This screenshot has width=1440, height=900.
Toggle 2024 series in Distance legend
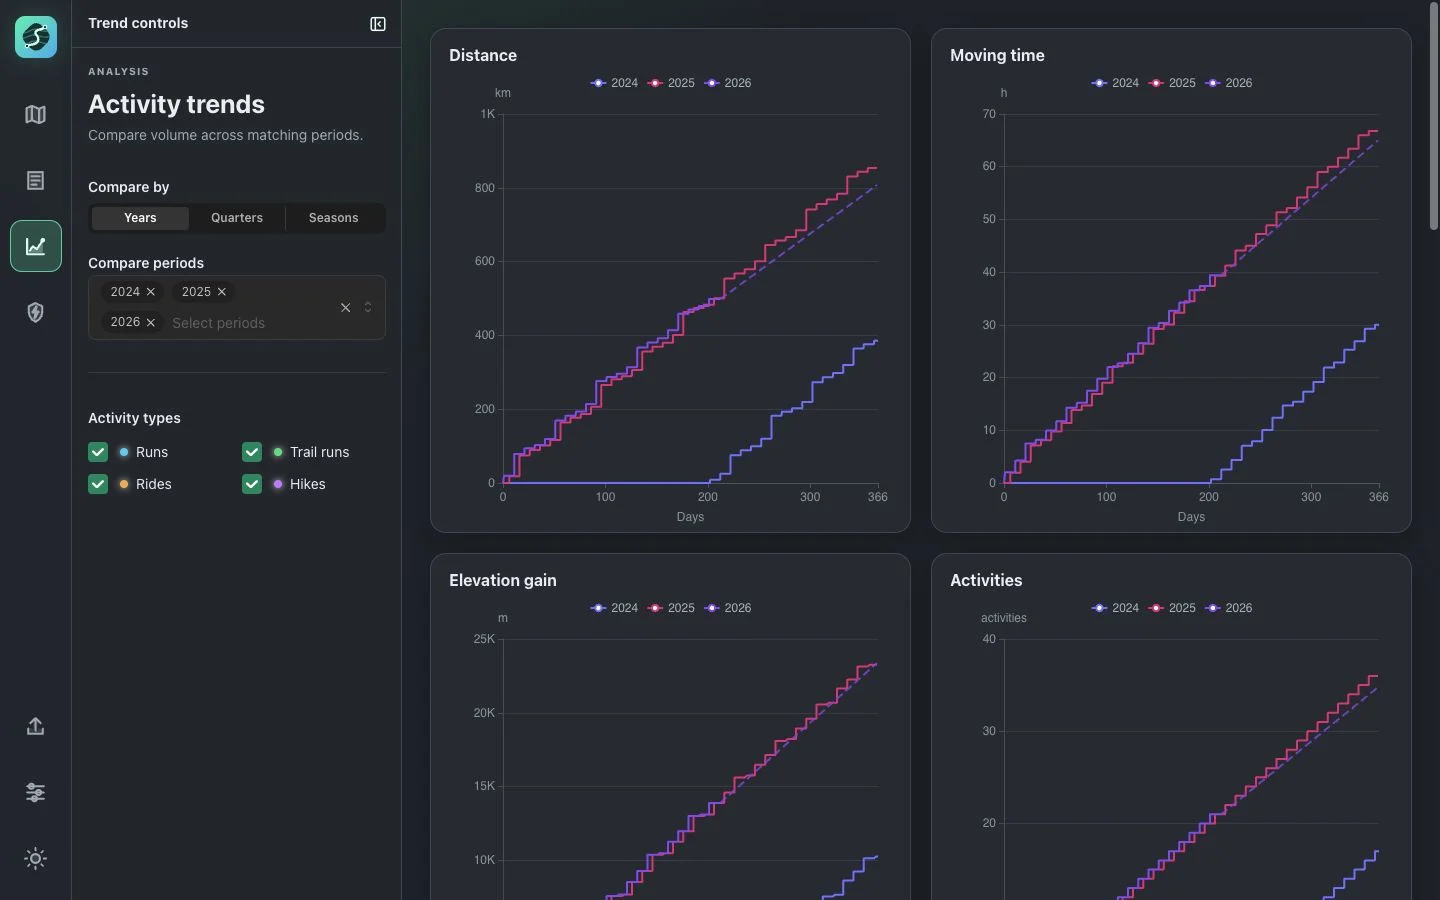click(614, 83)
